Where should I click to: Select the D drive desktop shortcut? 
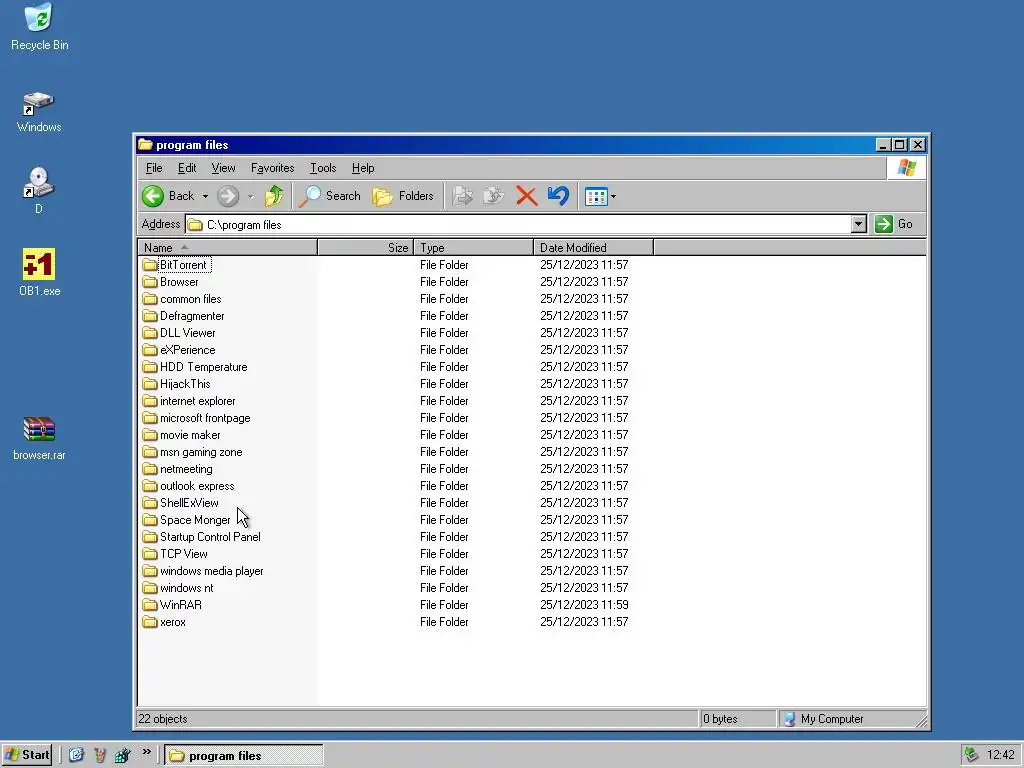(39, 191)
